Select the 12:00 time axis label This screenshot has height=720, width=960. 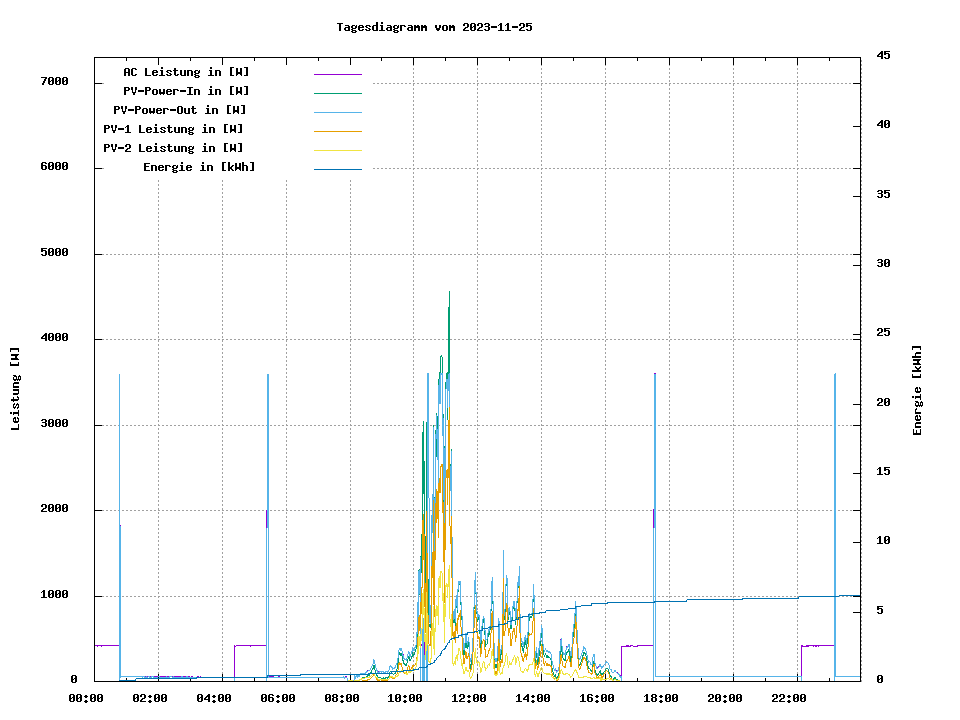[469, 698]
